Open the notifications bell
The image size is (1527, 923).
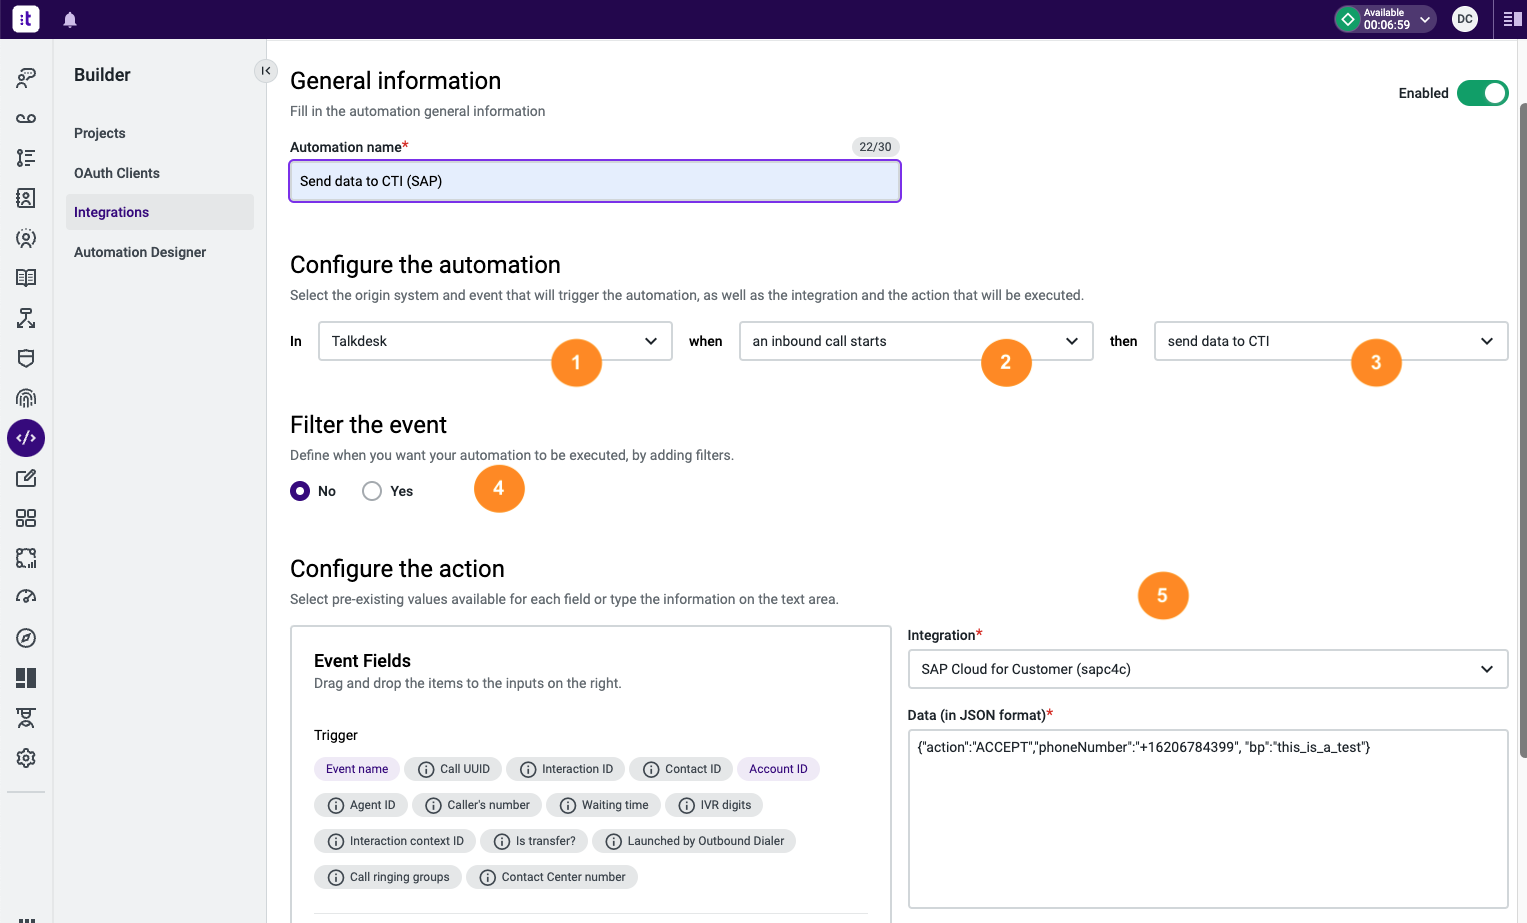(70, 20)
